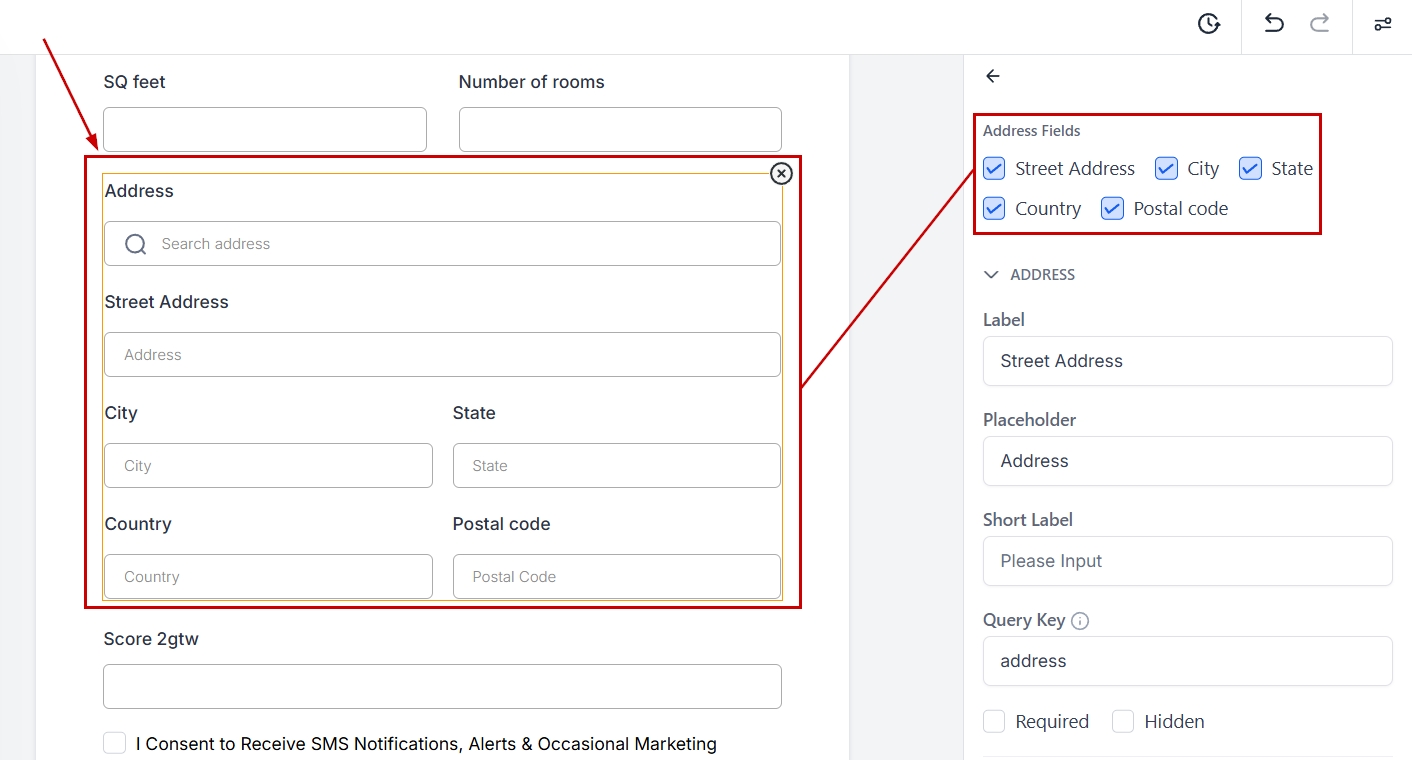The image size is (1412, 760).
Task: Check the SMS notifications consent box
Action: 115,743
